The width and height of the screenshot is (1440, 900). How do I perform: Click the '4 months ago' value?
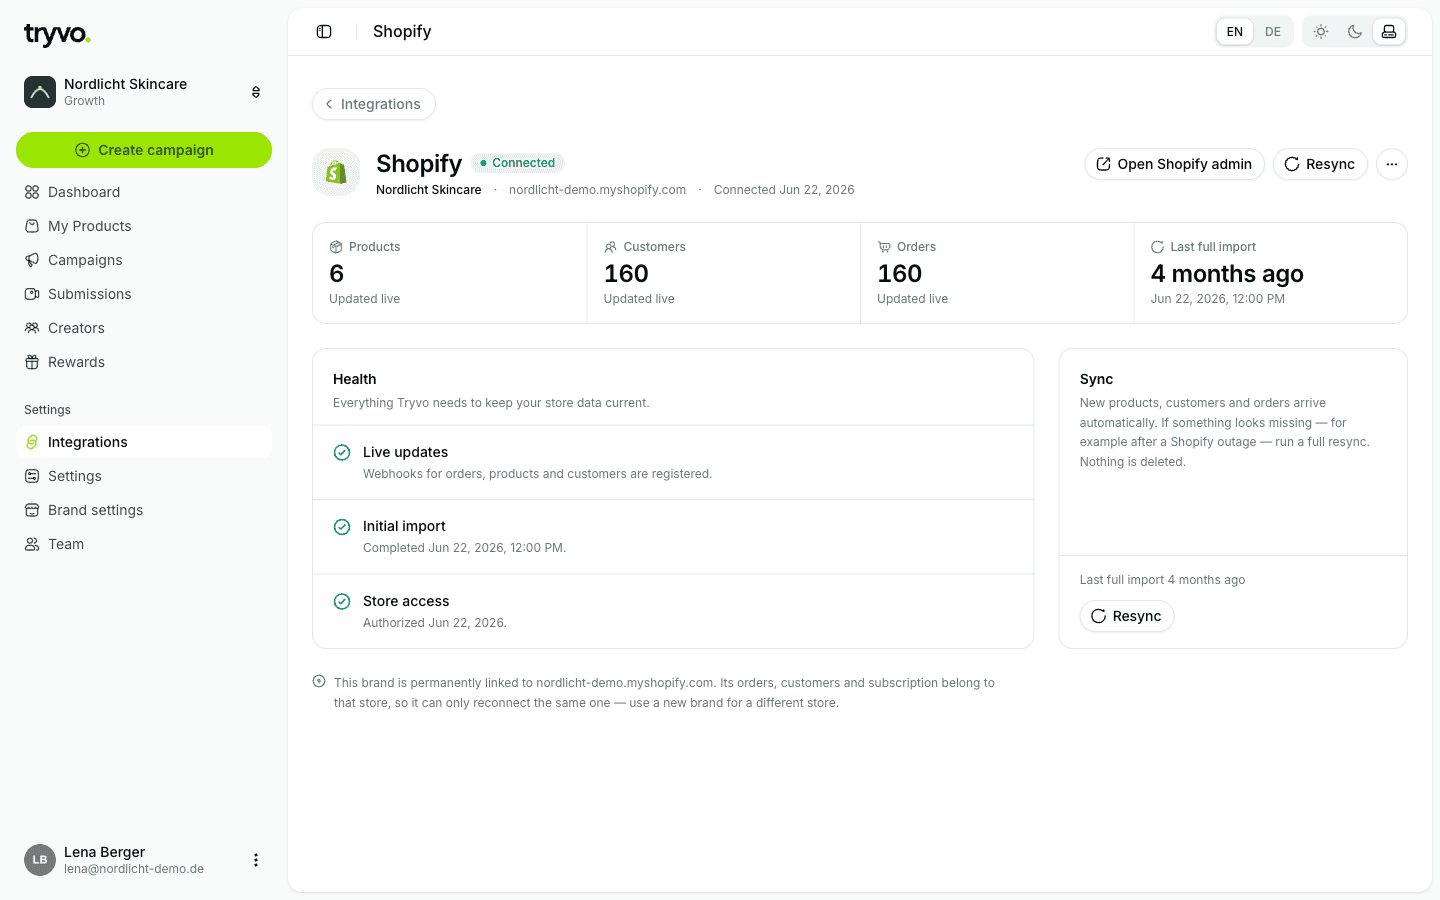(x=1227, y=274)
